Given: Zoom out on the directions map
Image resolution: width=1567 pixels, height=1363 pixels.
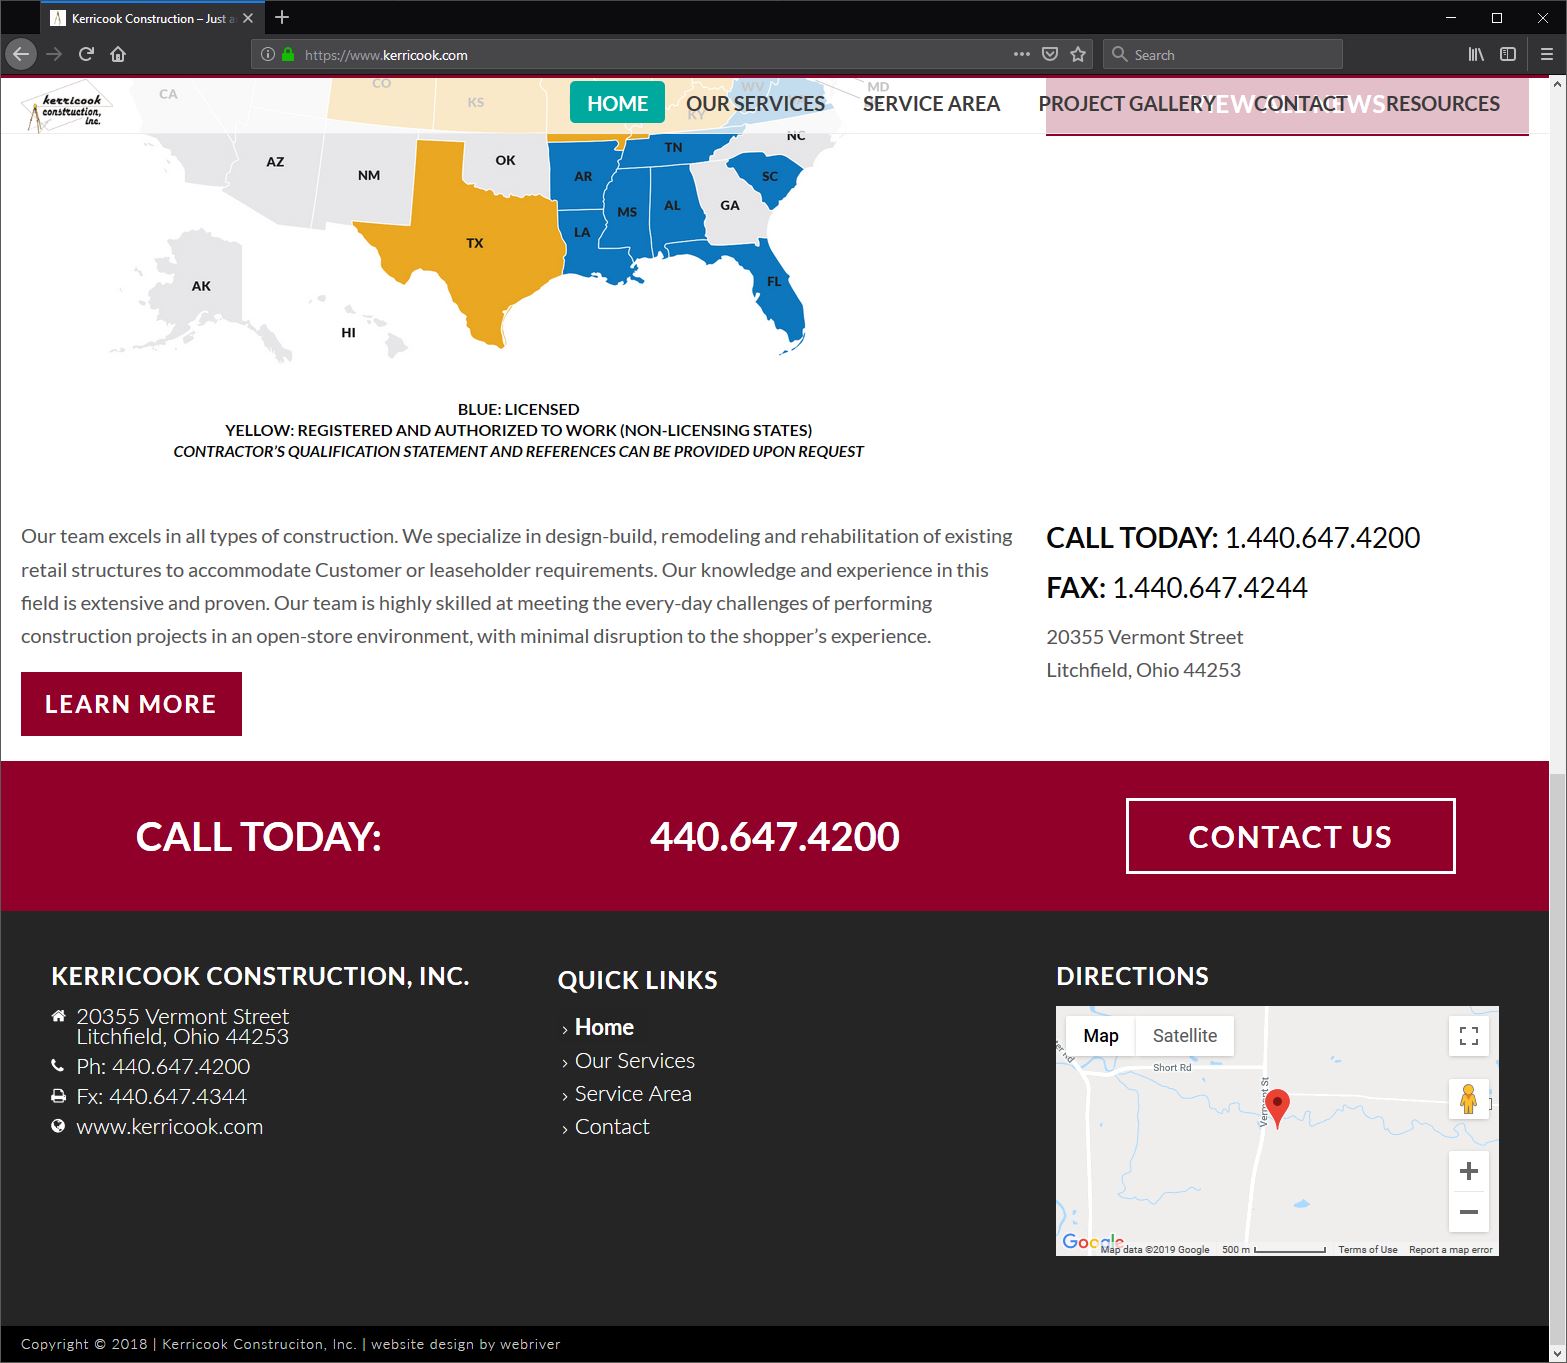Looking at the screenshot, I should pos(1469,1212).
